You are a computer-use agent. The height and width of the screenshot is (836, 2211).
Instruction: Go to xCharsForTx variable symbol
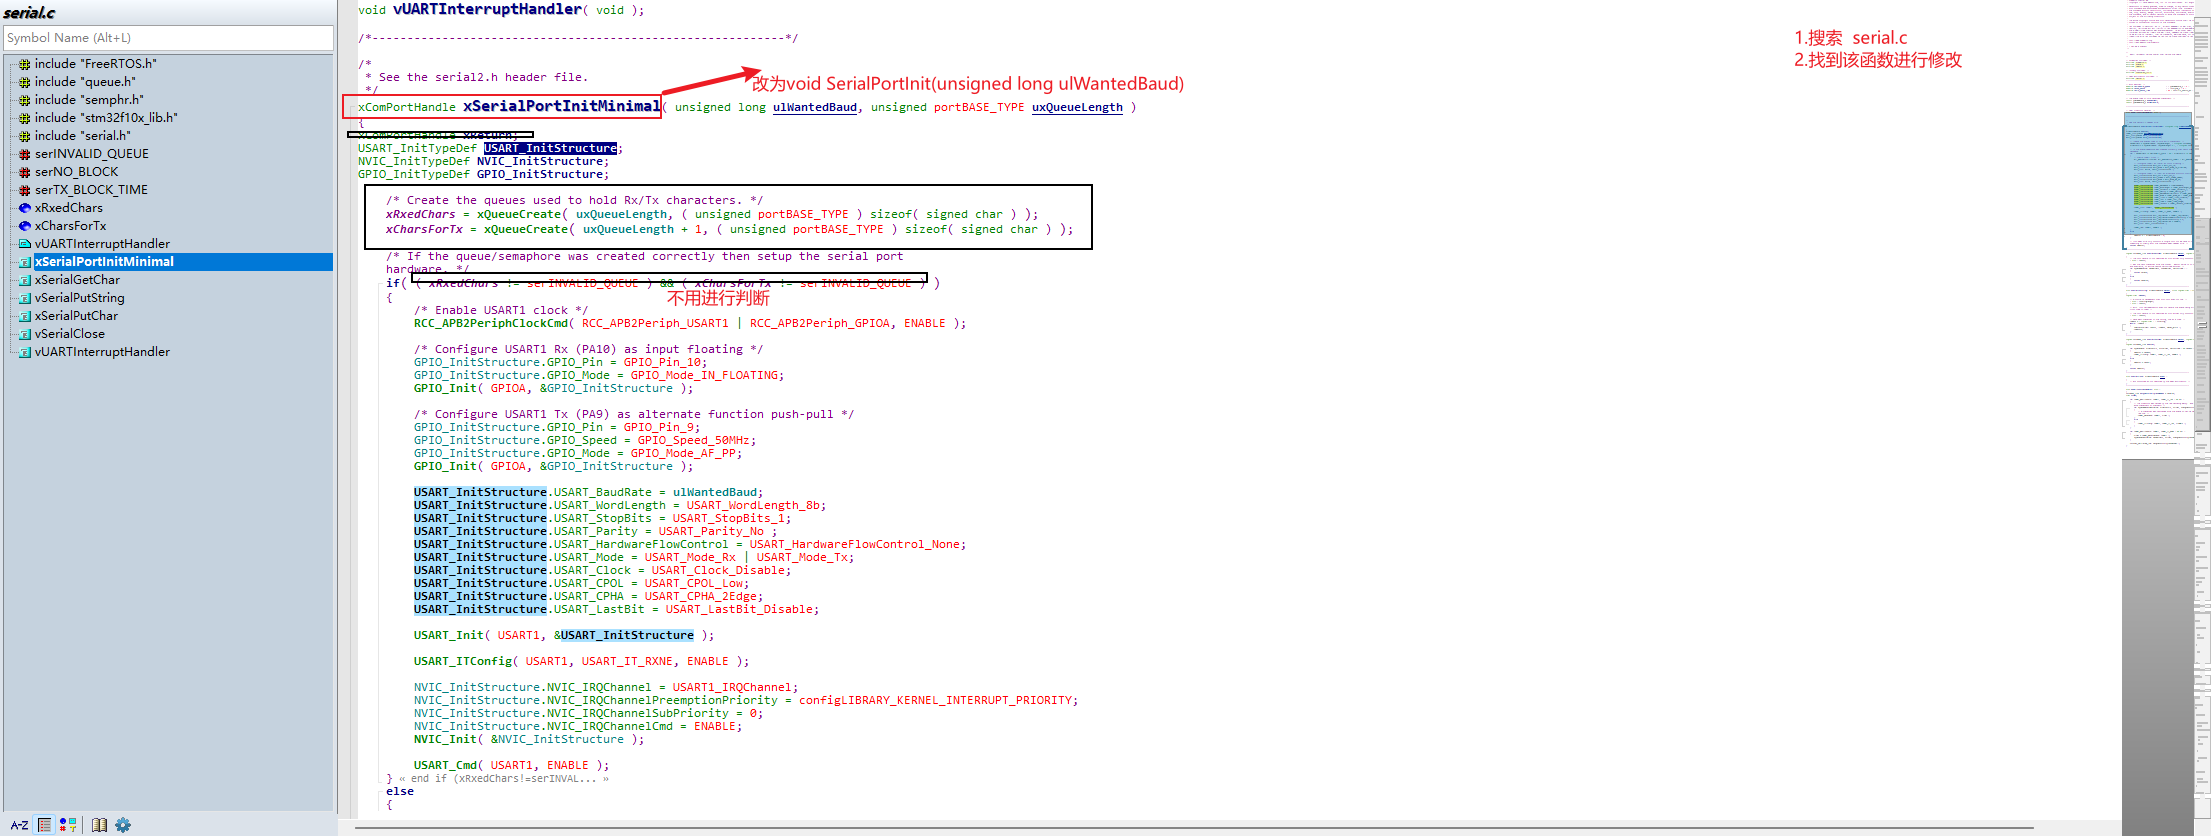point(71,226)
